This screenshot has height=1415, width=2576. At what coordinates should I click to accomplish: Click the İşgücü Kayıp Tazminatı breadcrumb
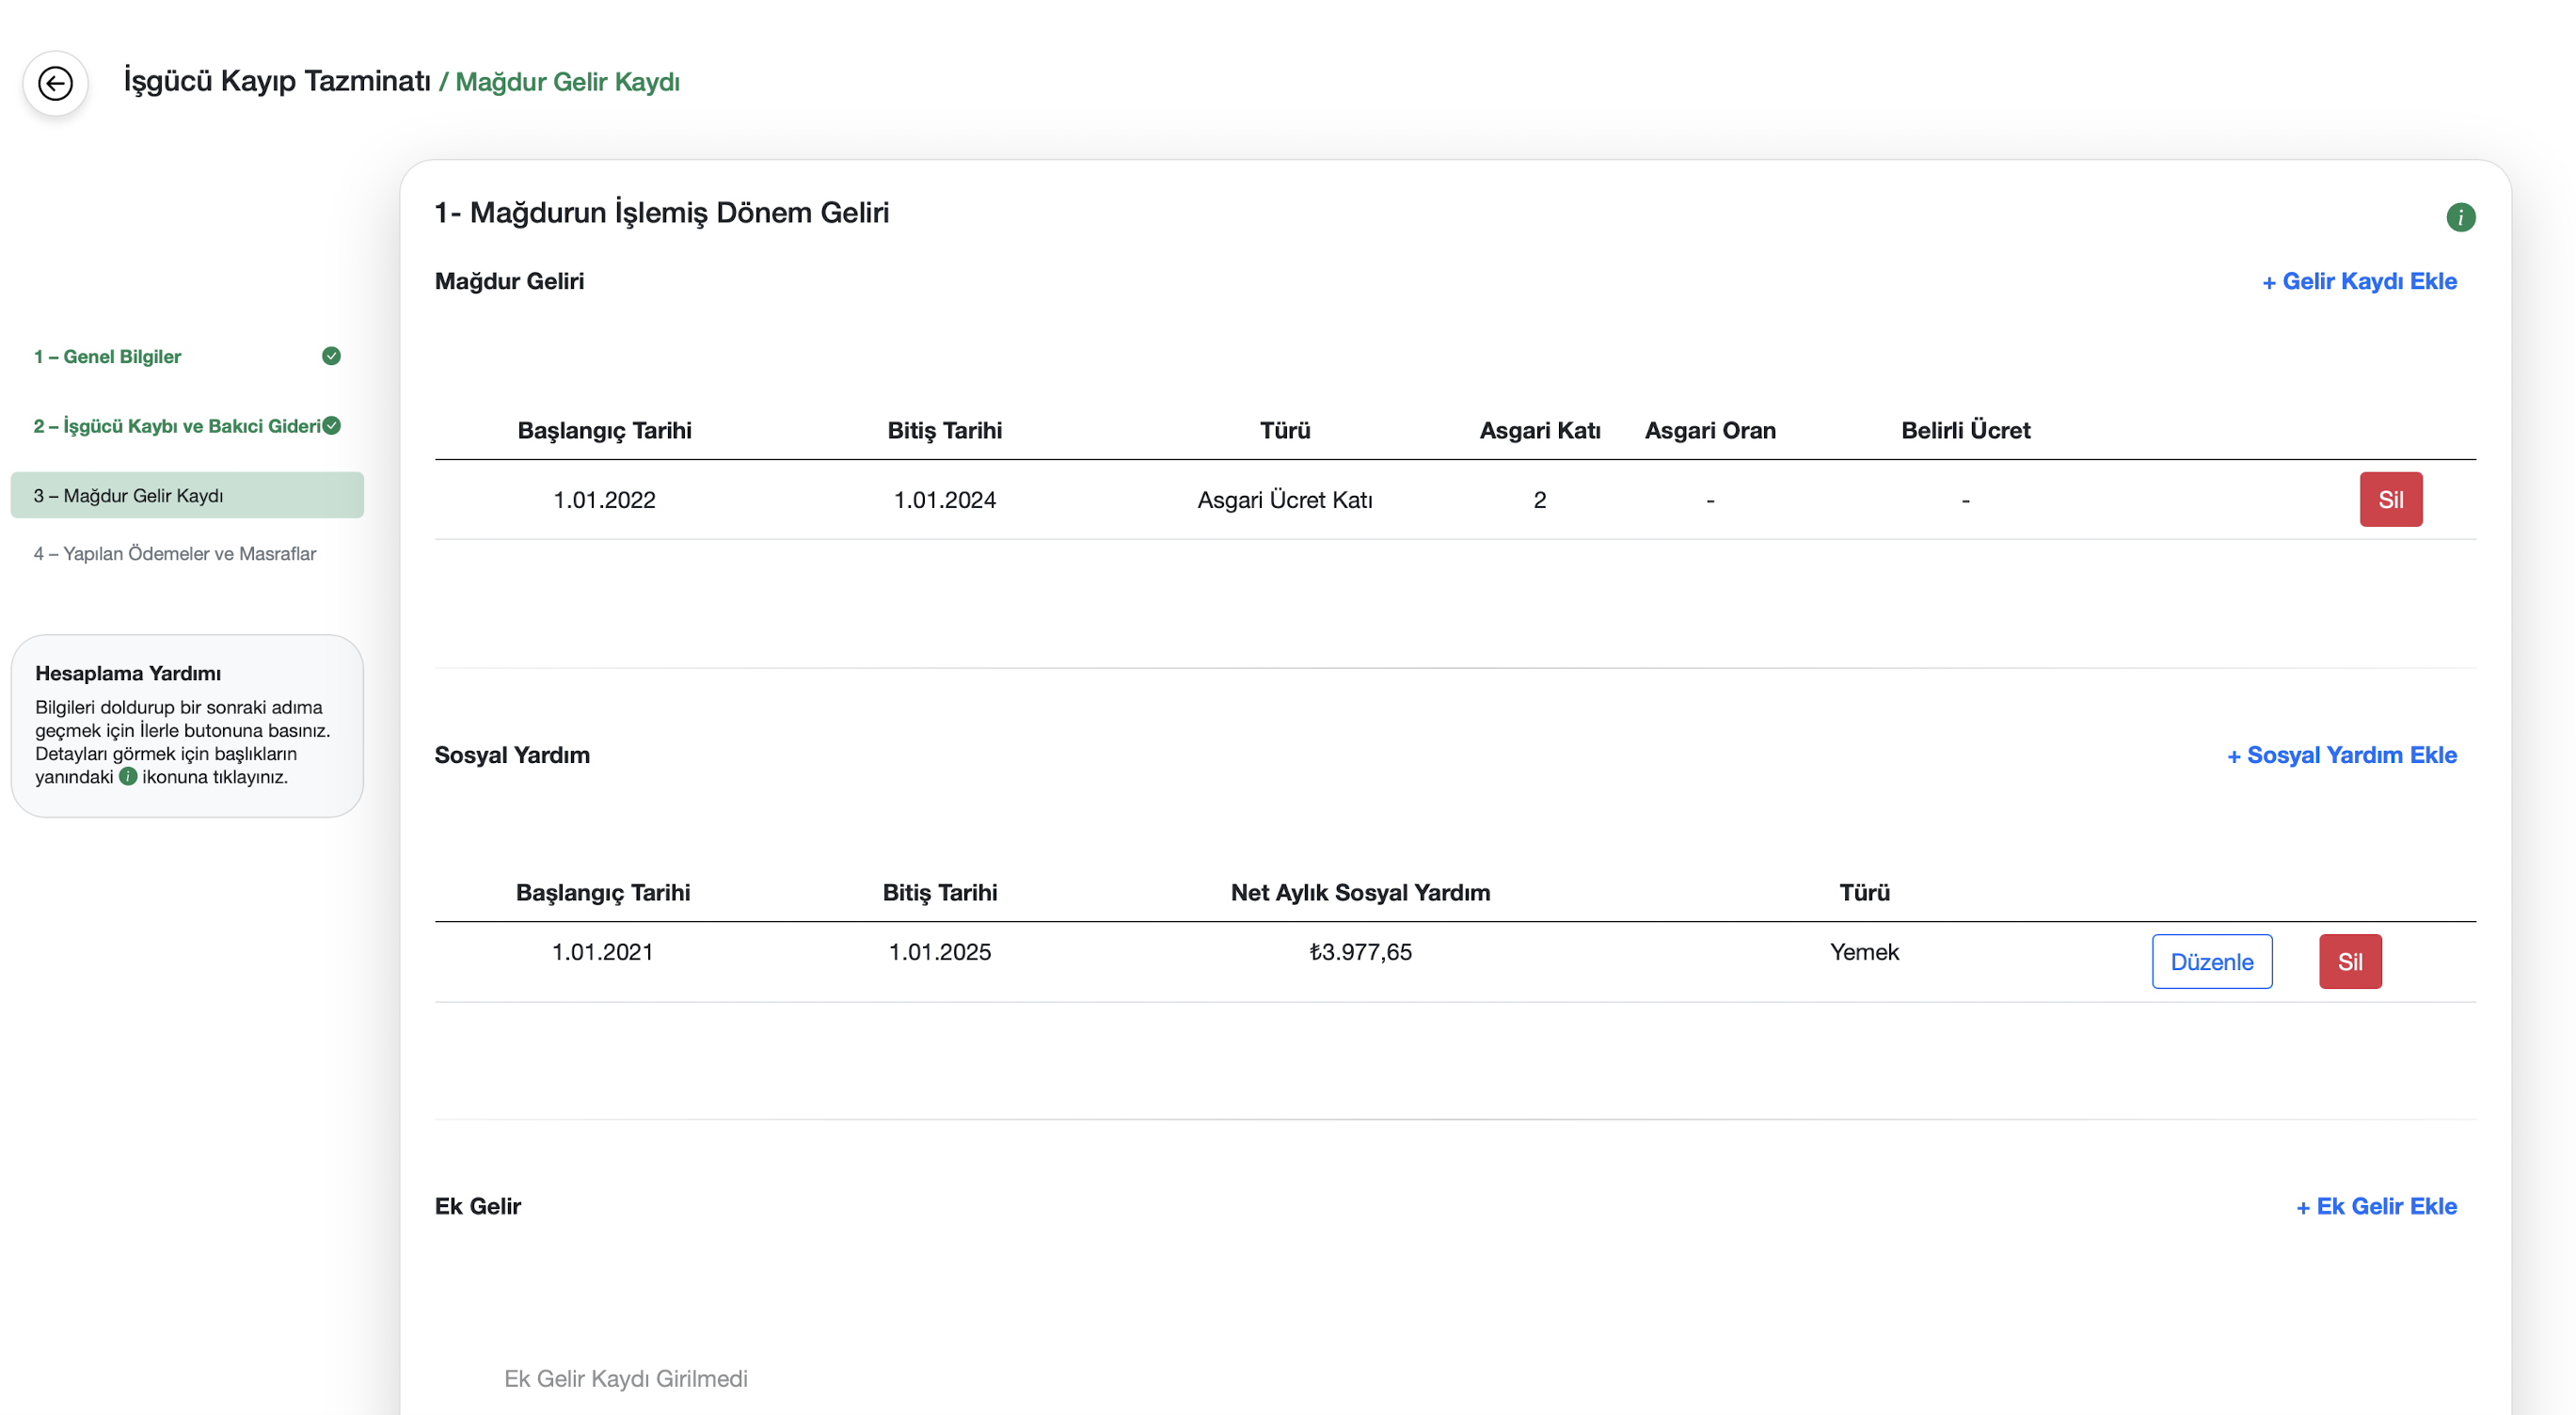click(277, 81)
